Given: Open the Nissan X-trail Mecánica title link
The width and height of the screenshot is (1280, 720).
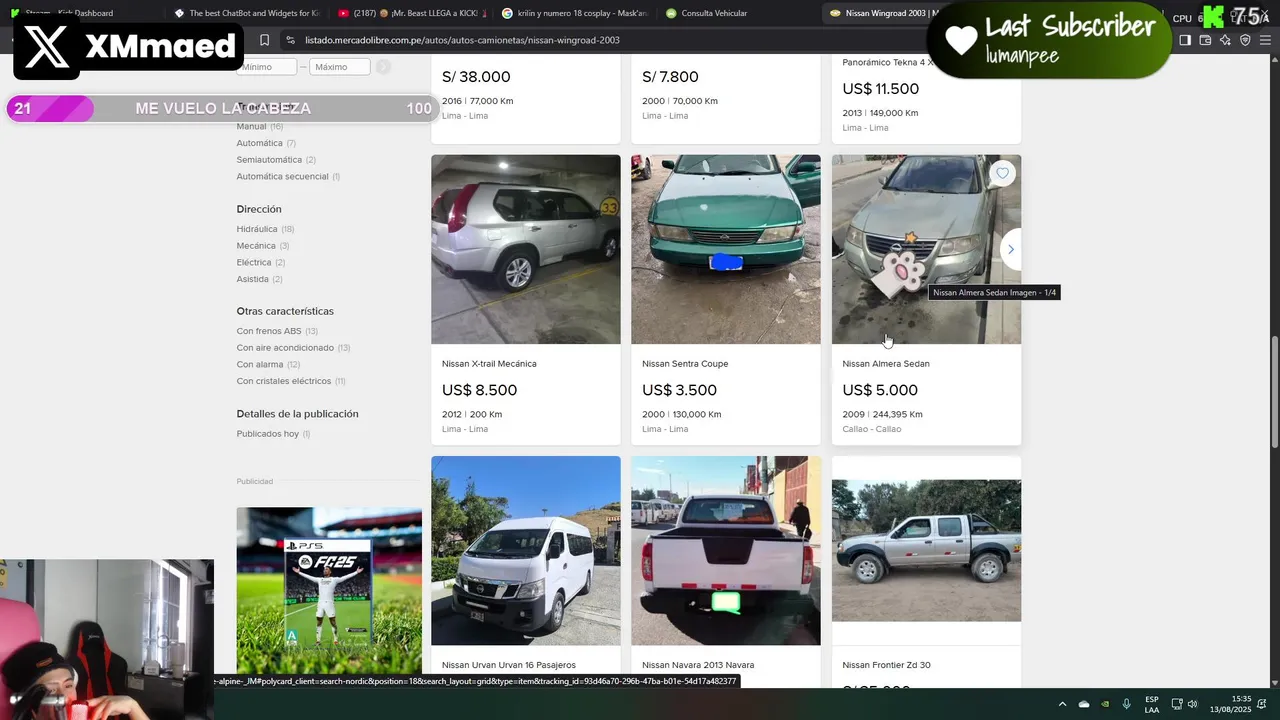Looking at the screenshot, I should (x=489, y=364).
